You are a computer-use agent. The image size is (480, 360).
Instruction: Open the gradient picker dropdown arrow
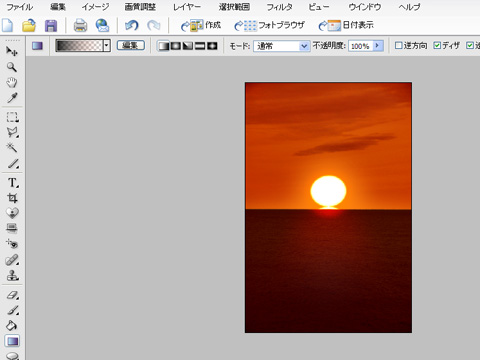click(x=107, y=46)
